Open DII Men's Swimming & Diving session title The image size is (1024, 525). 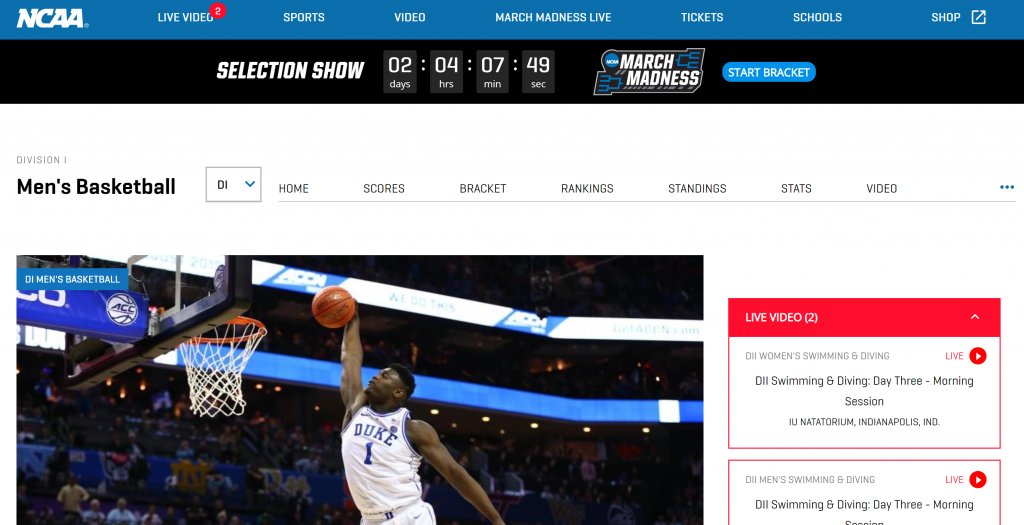pos(864,513)
